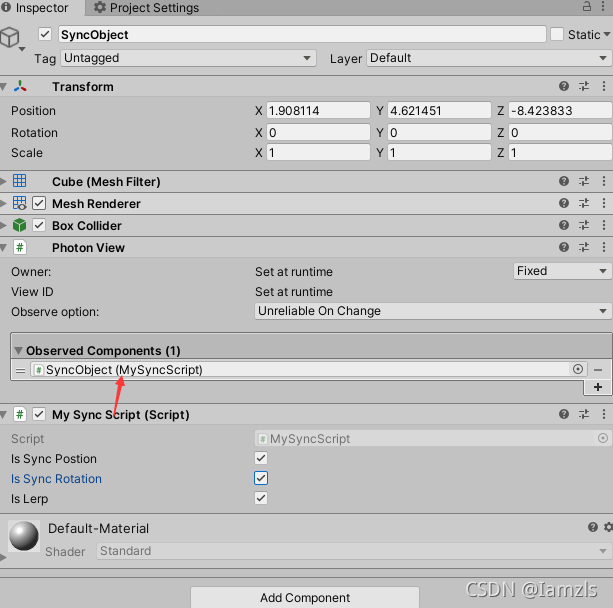
Task: Click the Scale Y value field
Action: tap(439, 152)
